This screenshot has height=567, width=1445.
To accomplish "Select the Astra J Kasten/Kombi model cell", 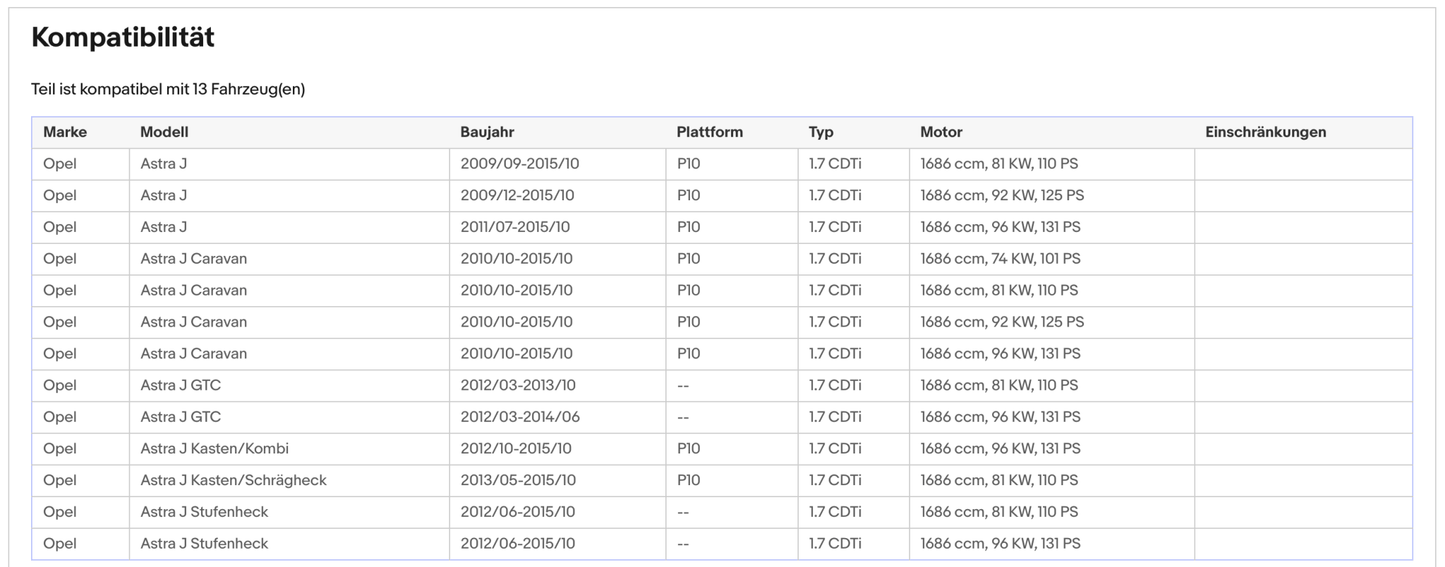I will point(214,448).
